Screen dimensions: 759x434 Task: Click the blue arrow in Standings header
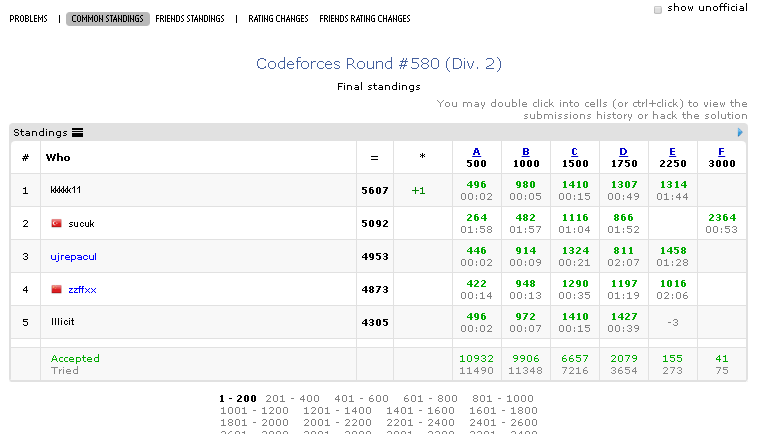740,133
